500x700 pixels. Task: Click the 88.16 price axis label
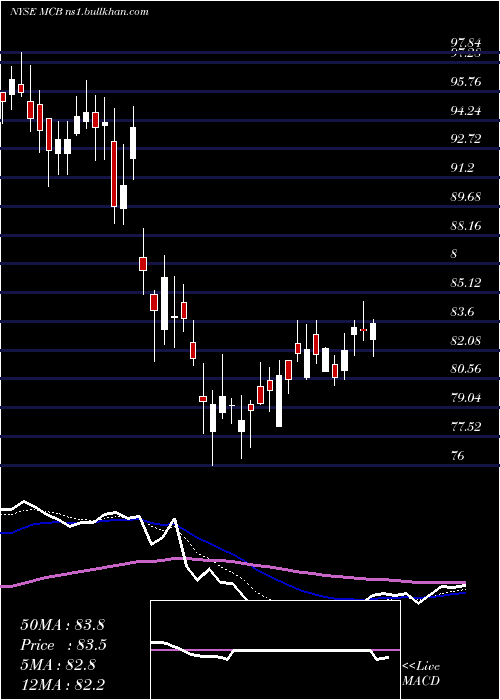pos(466,225)
